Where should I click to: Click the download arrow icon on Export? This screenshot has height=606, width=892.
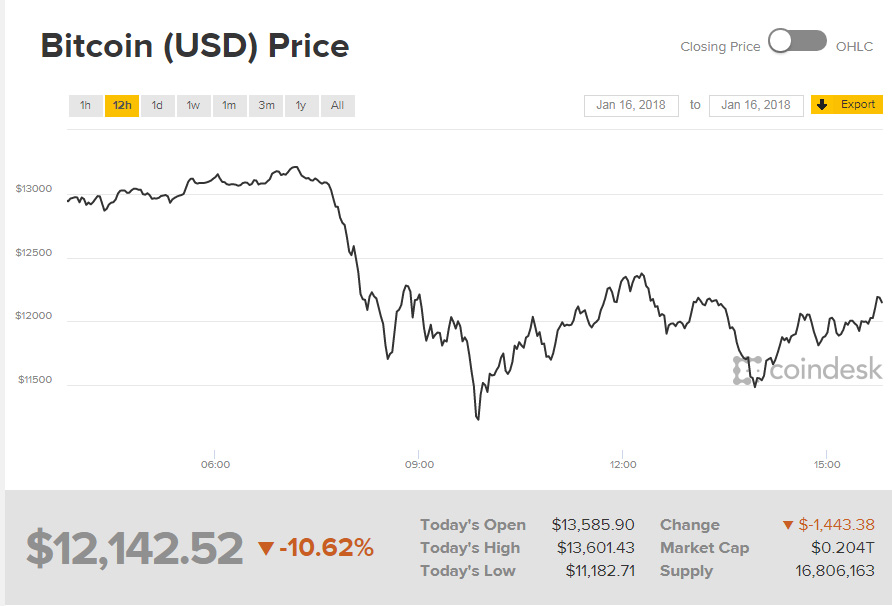(x=823, y=104)
